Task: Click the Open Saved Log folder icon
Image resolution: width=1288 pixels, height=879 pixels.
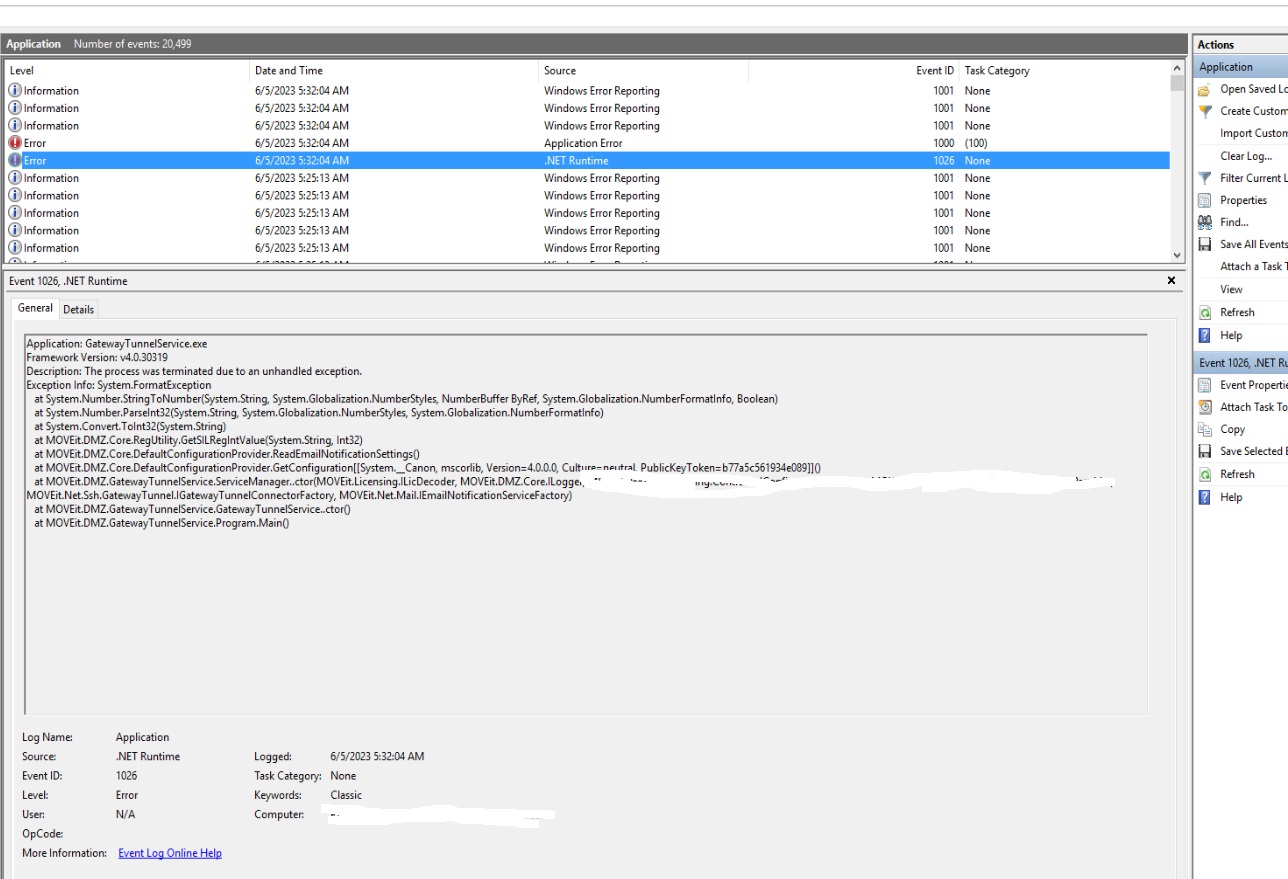Action: tap(1205, 89)
